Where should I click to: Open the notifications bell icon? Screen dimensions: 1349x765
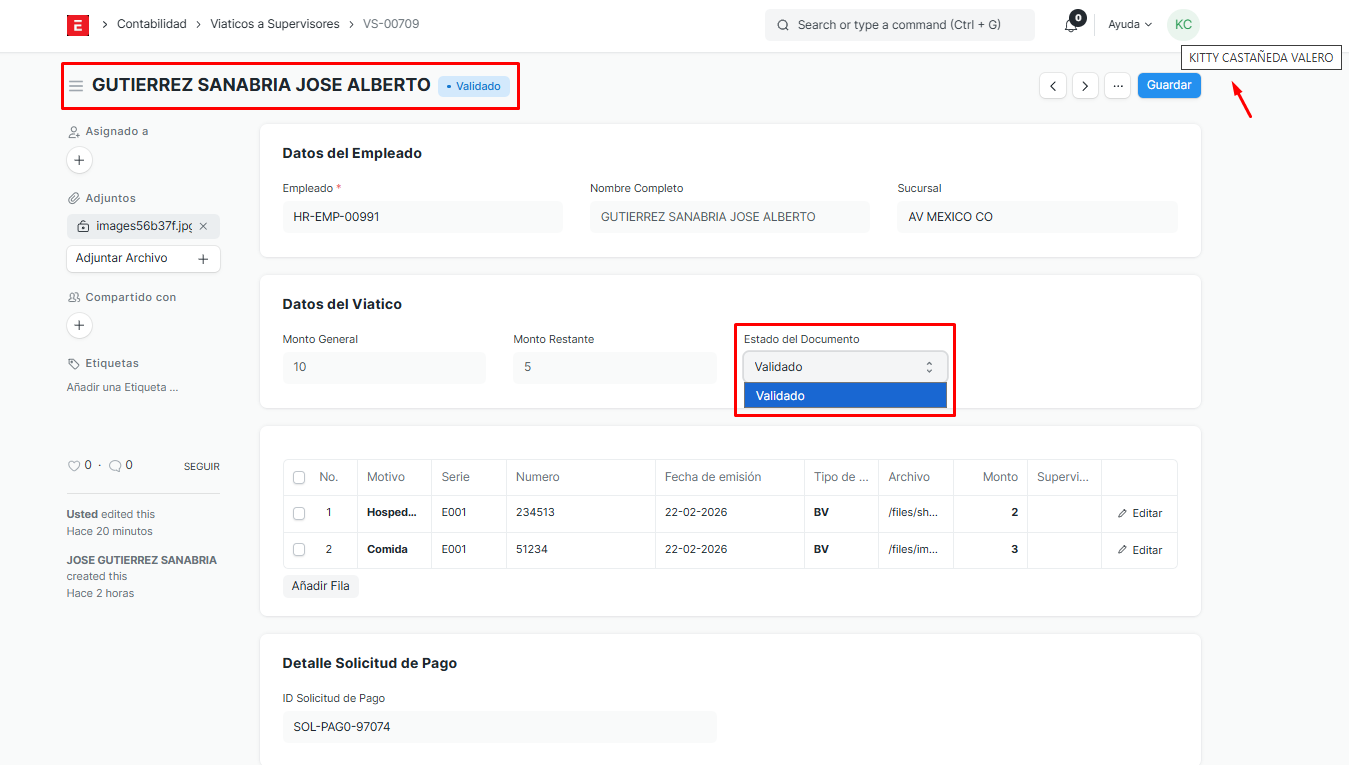pyautogui.click(x=1071, y=25)
